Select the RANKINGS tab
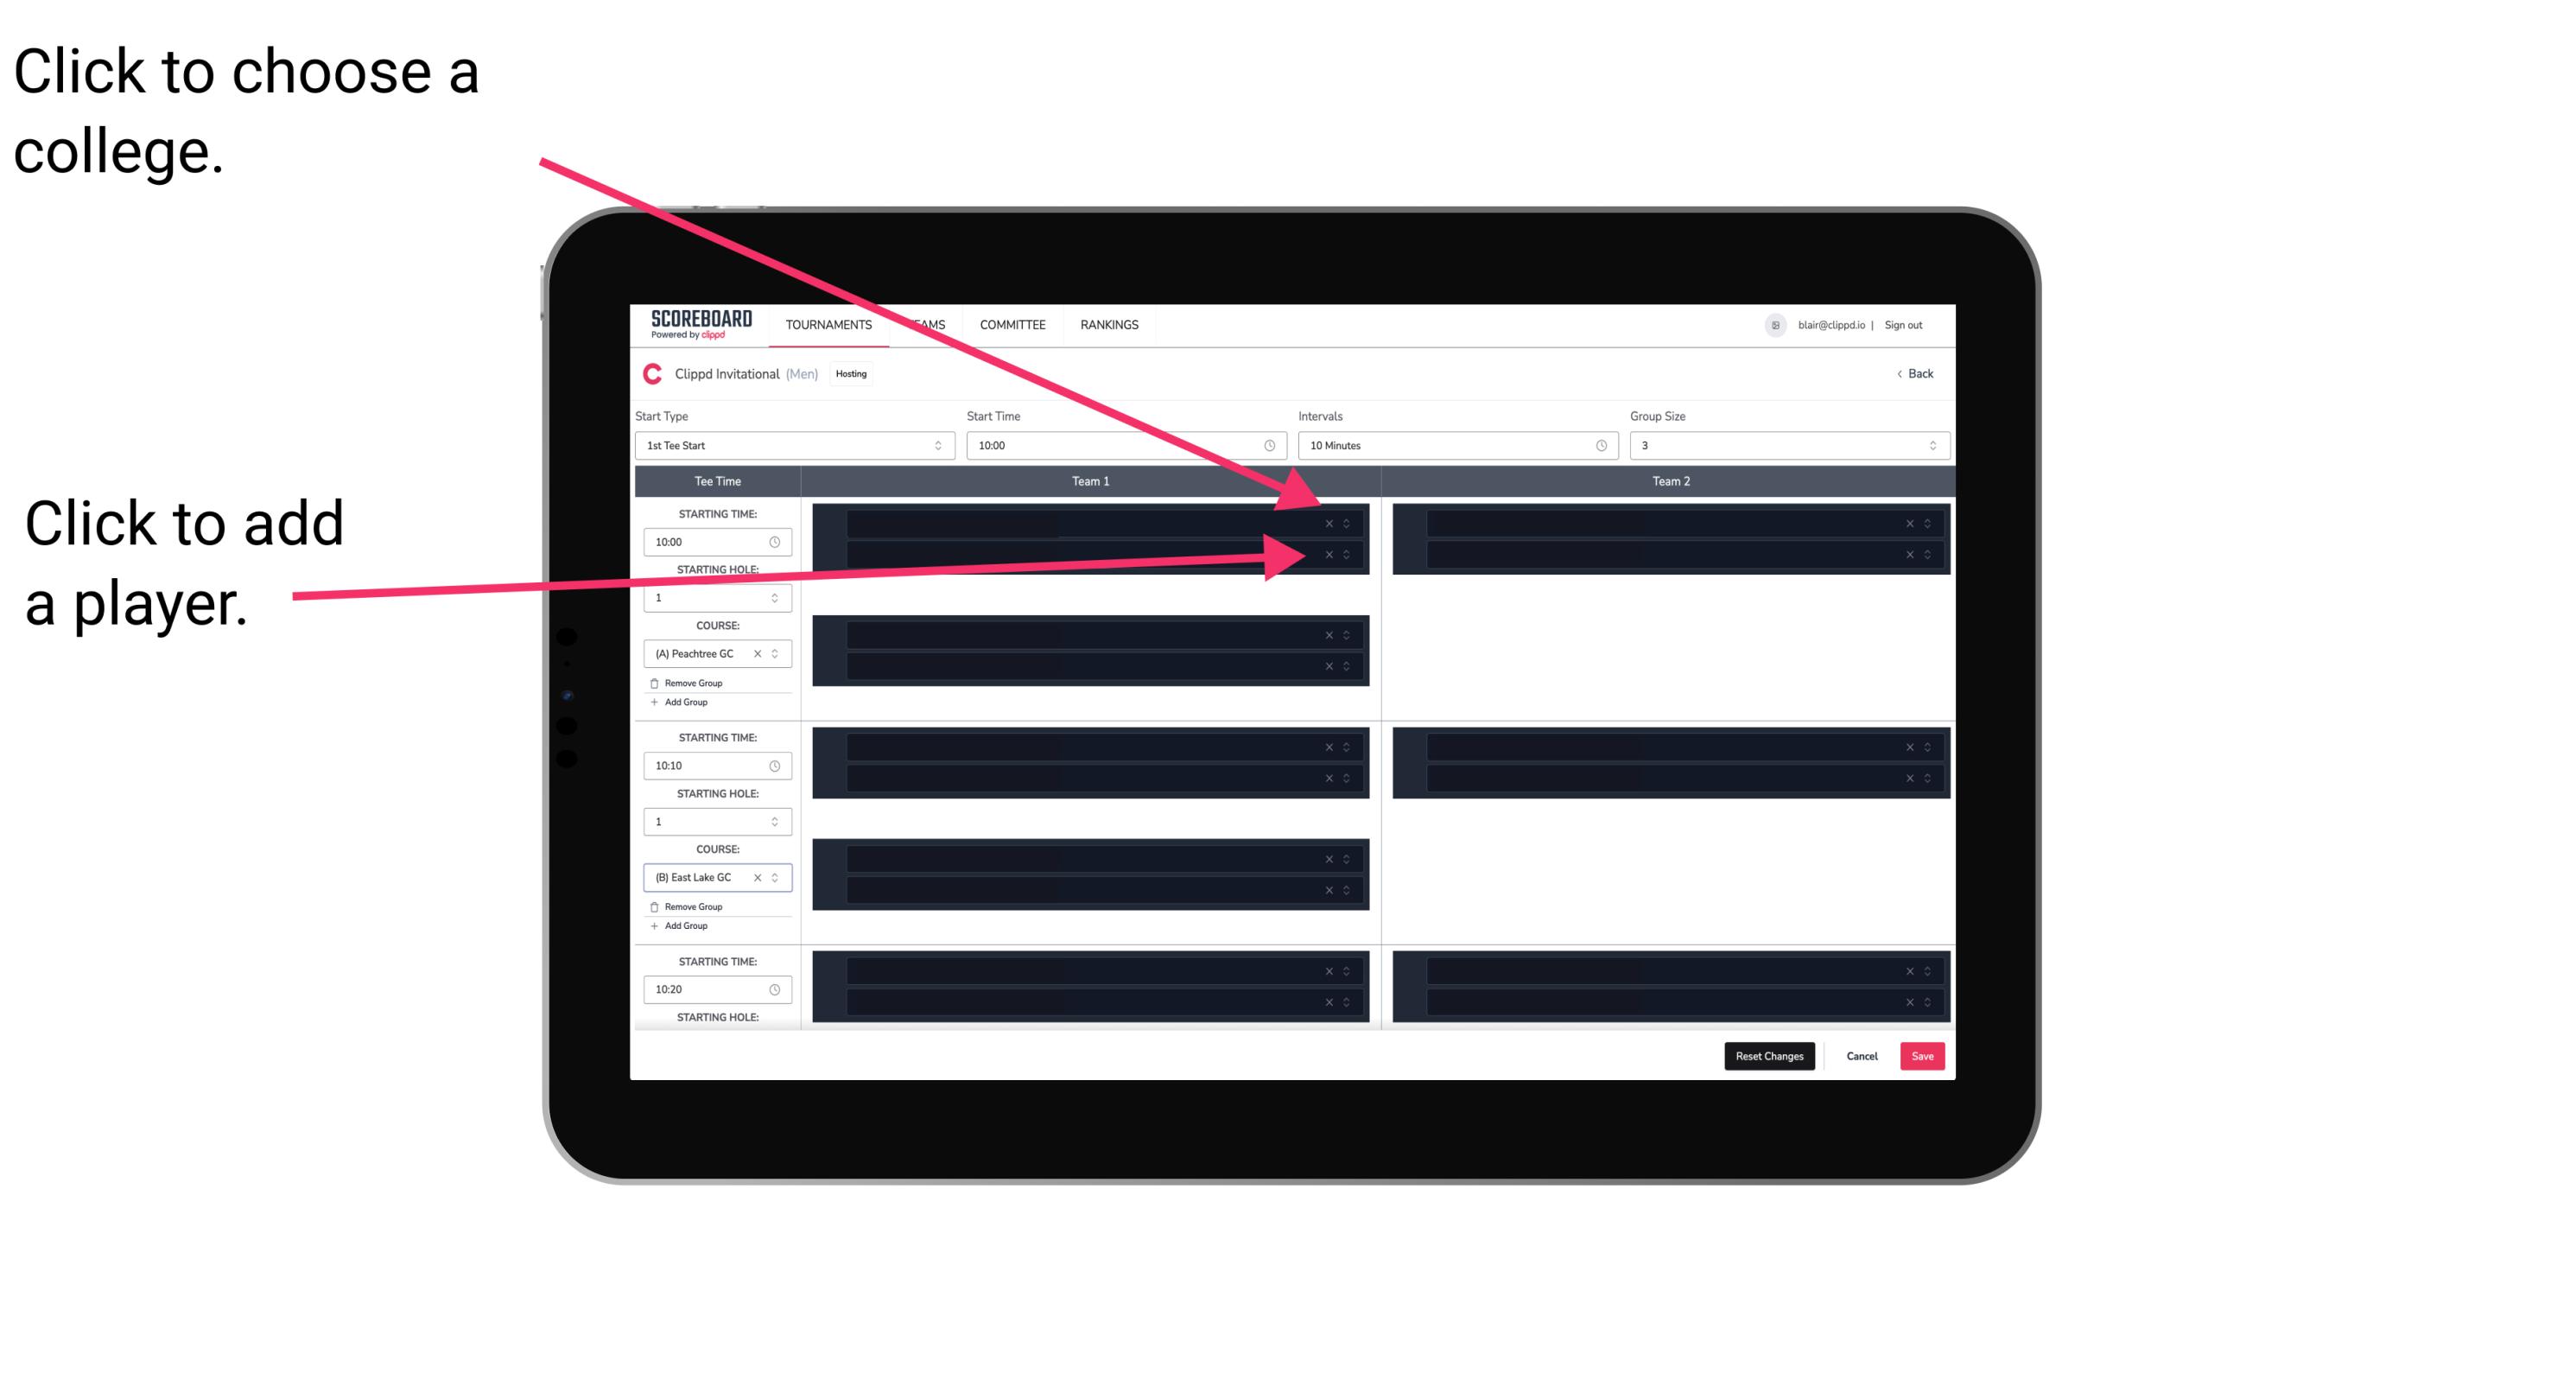Image resolution: width=2576 pixels, height=1386 pixels. click(1111, 324)
